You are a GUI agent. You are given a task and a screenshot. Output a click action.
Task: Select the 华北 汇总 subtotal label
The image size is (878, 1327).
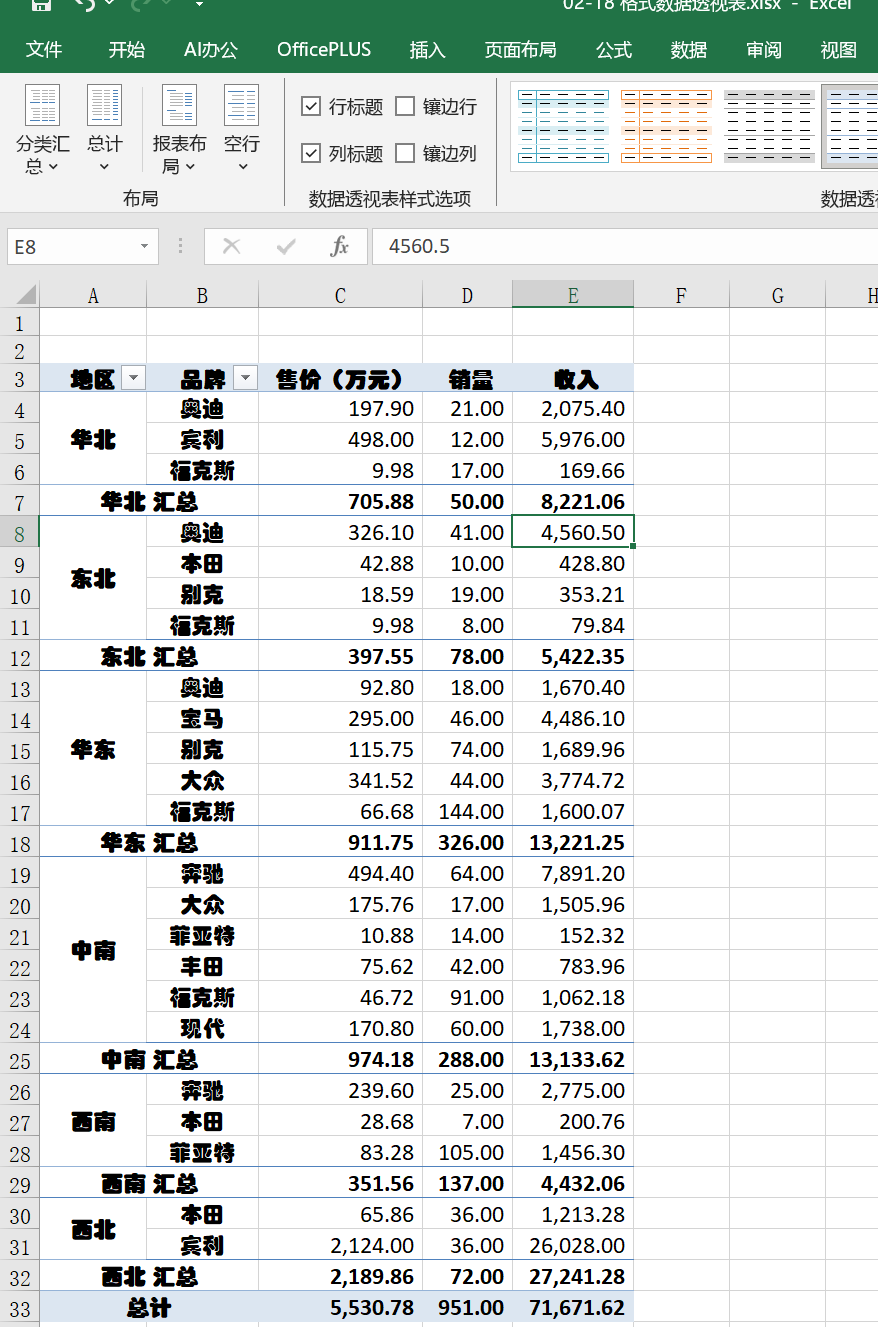pyautogui.click(x=149, y=501)
